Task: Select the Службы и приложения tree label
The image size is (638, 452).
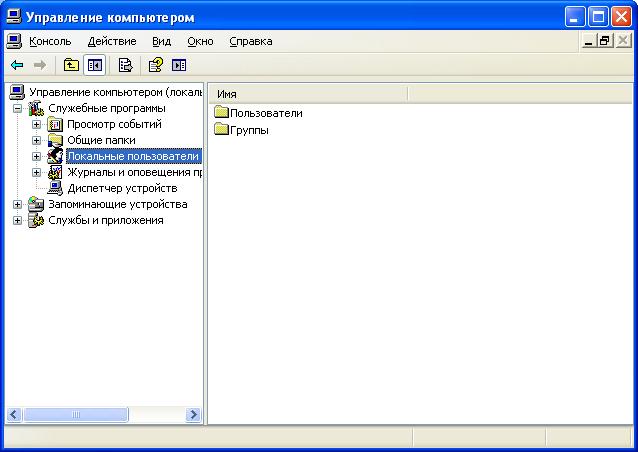Action: point(106,220)
